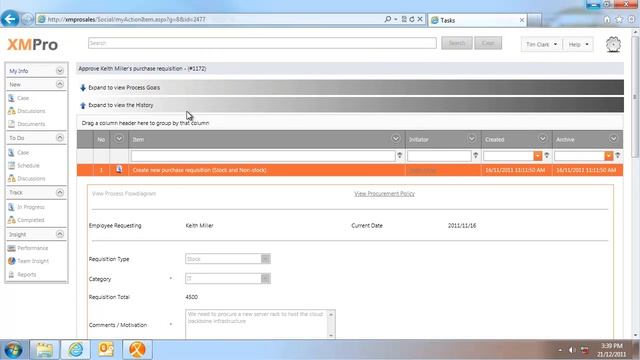Click the Initiator column filter field
The height and width of the screenshot is (360, 640).
click(x=439, y=156)
